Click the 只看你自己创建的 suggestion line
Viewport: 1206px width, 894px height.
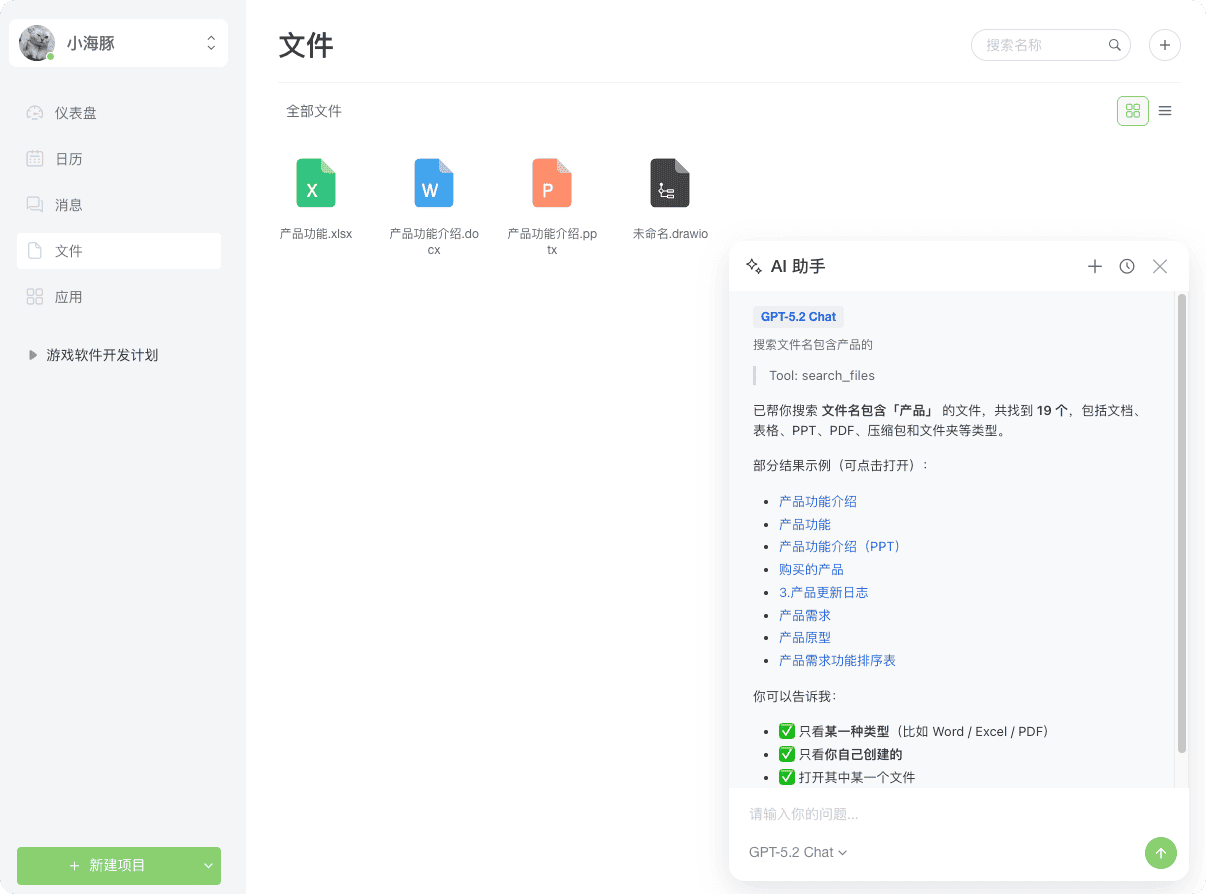coord(841,754)
